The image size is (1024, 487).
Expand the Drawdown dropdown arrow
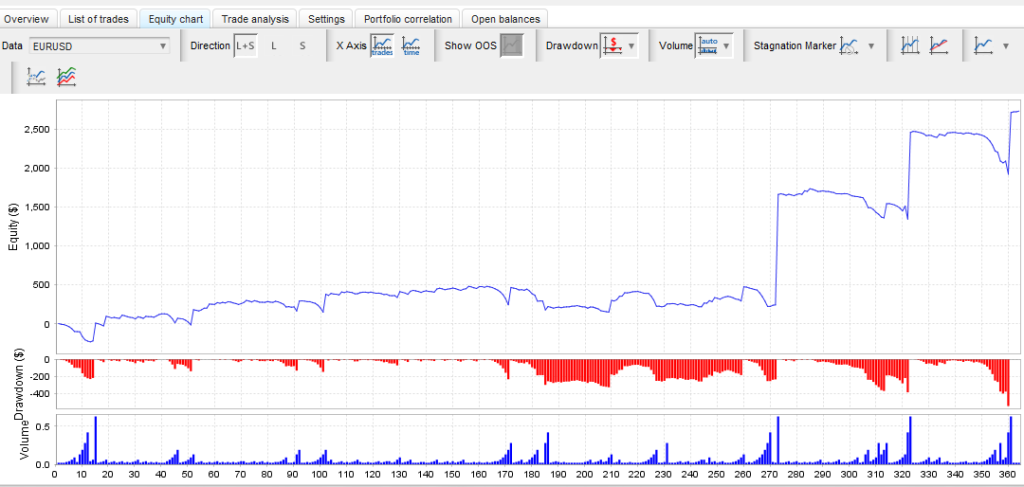[631, 45]
